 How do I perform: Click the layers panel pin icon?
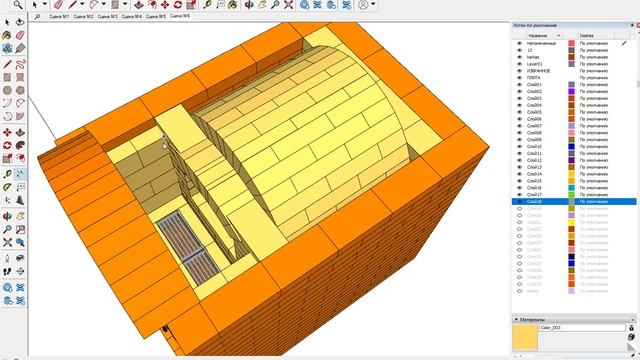(x=632, y=25)
